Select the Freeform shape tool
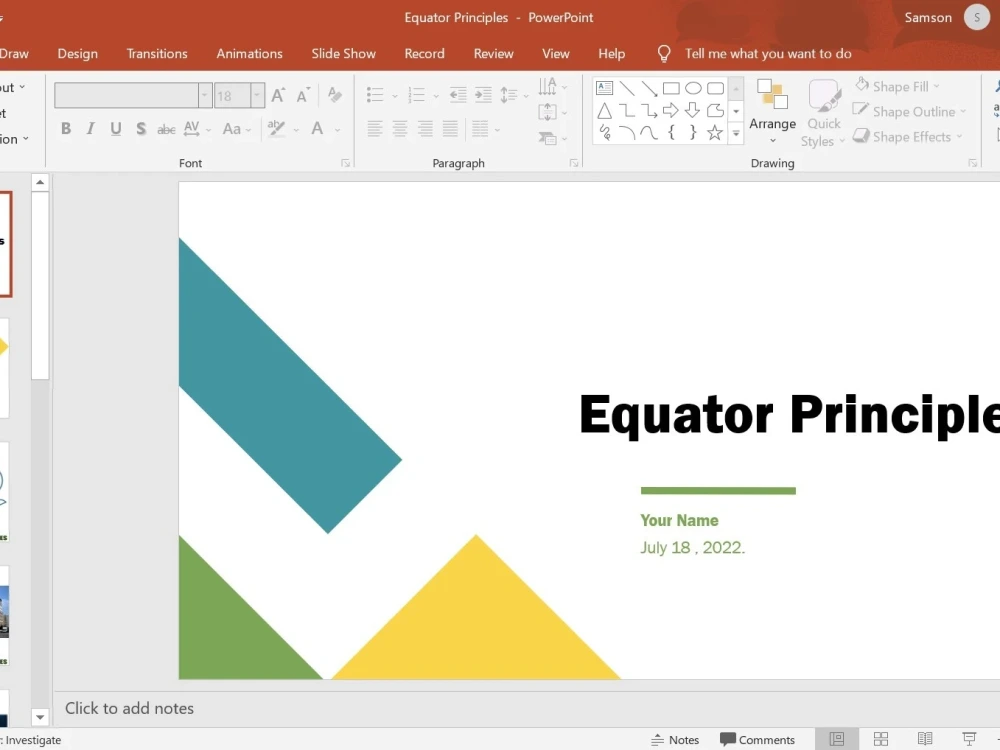This screenshot has width=1000, height=750. (716, 111)
